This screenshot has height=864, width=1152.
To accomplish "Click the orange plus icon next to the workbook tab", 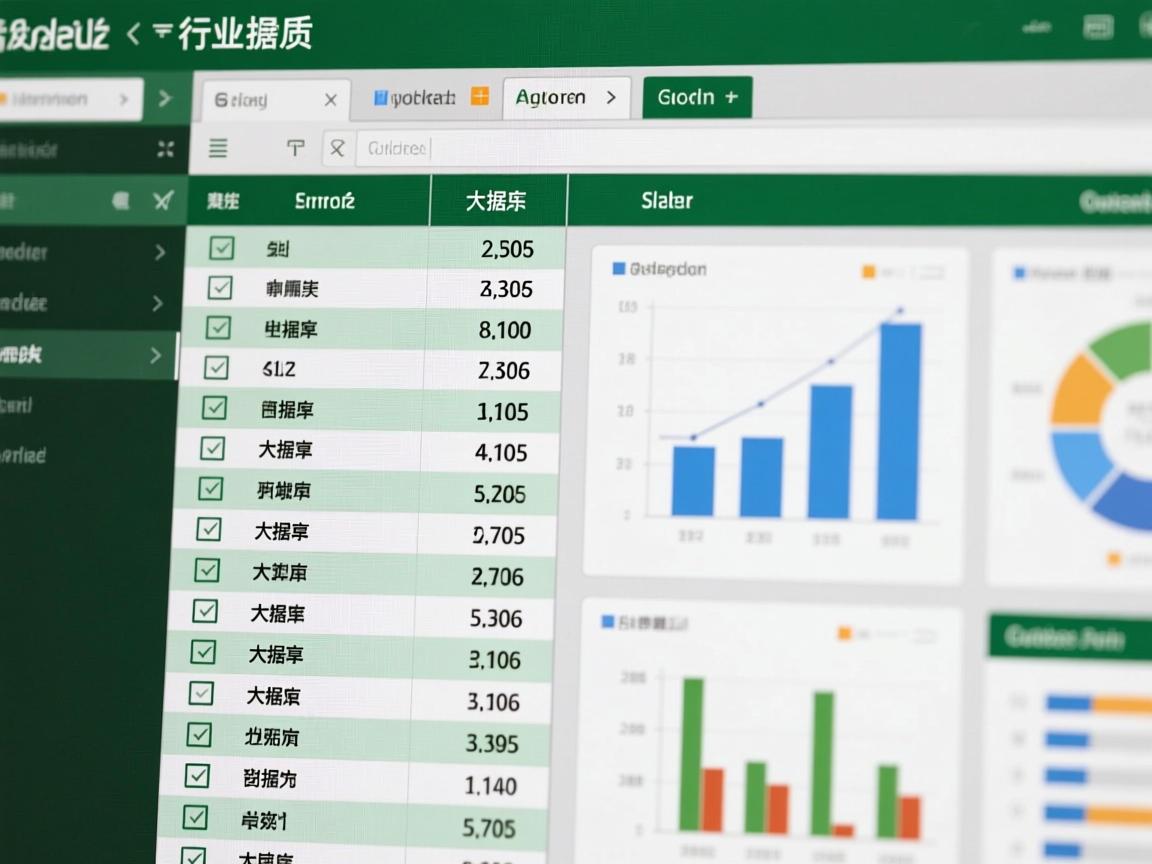I will pos(478,97).
